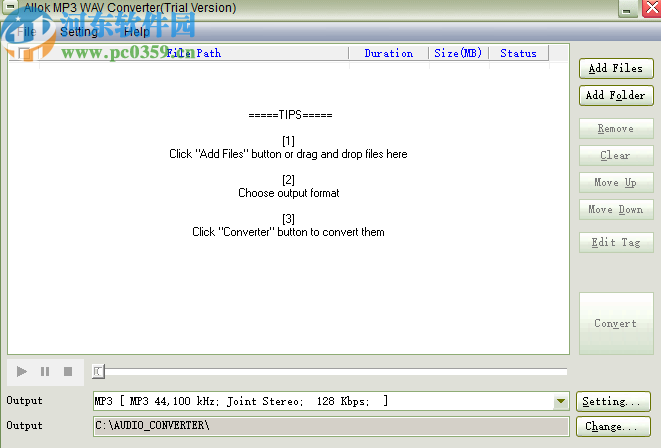This screenshot has width=661, height=448.
Task: Click the Move Up button
Action: tap(616, 182)
